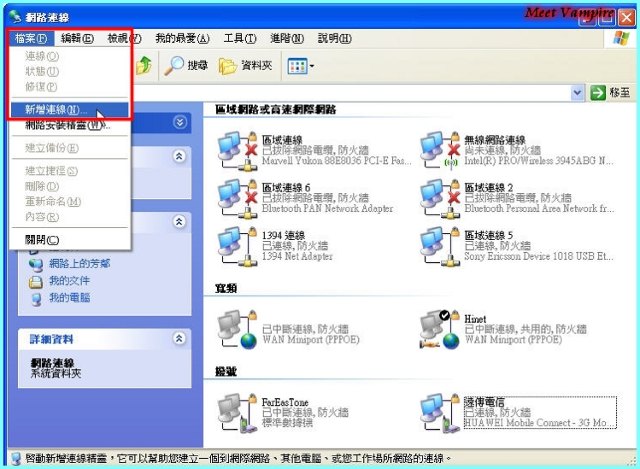
Task: Click the status bar network icon
Action: tap(16, 459)
